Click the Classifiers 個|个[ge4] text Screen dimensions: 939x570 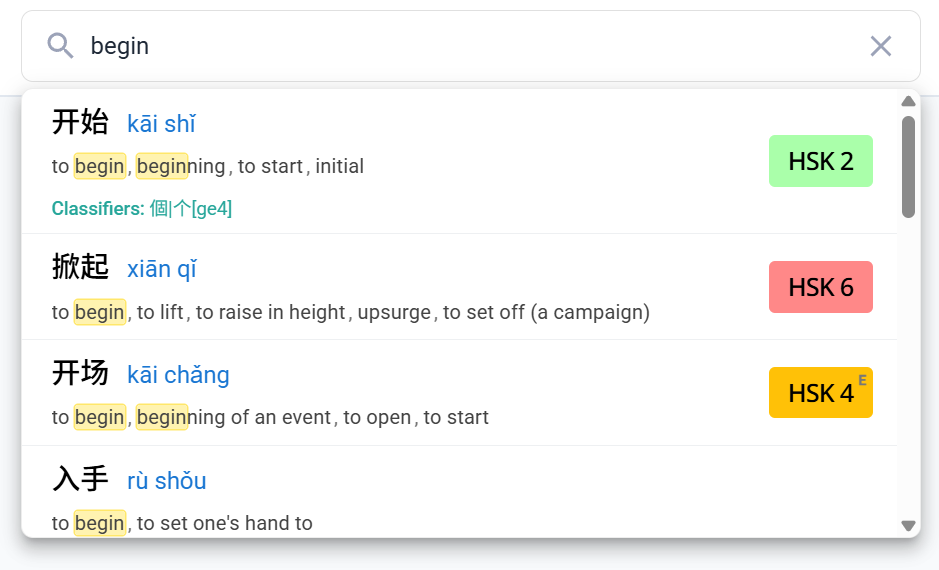(142, 208)
